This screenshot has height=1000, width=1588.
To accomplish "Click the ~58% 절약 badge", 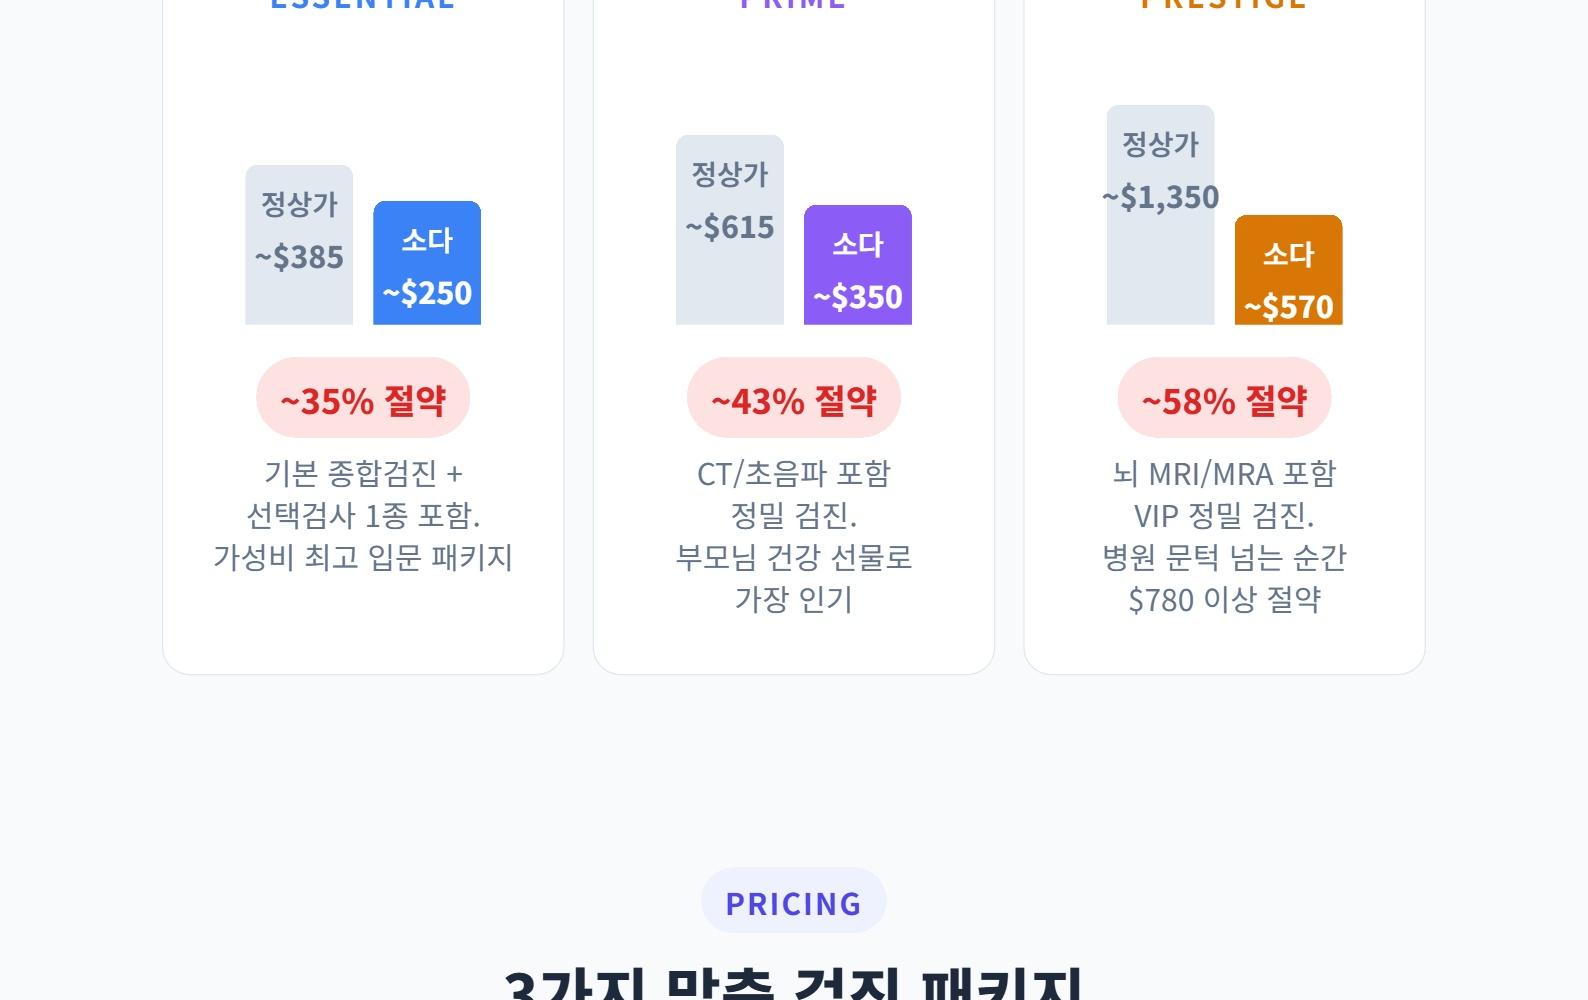I will (1224, 398).
